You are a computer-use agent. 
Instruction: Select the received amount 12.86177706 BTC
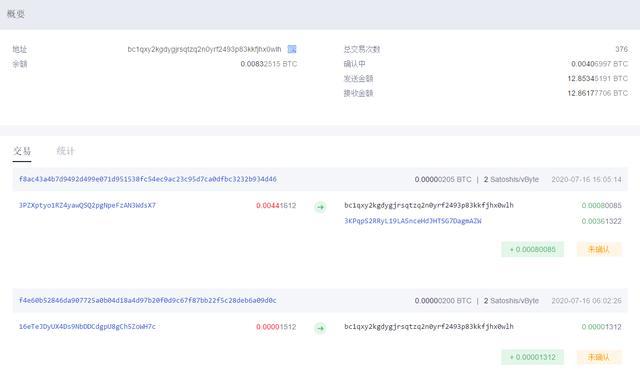point(598,93)
